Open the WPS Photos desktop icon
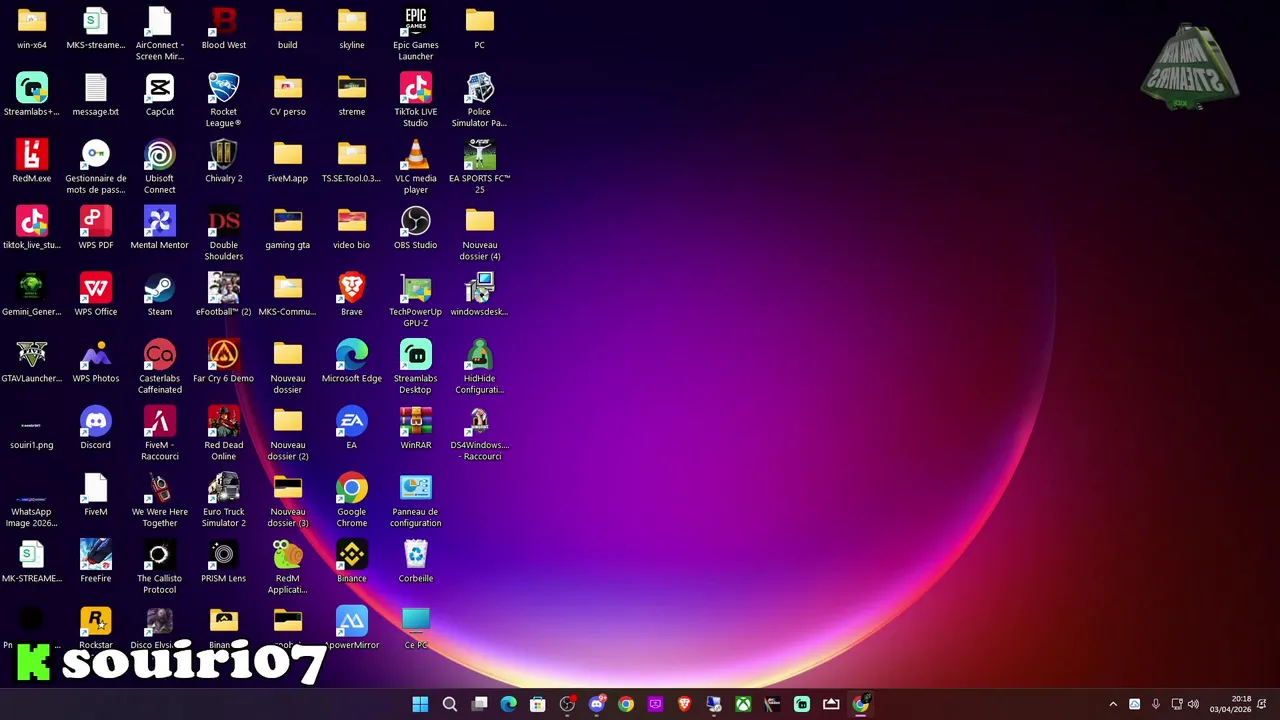This screenshot has height=720, width=1280. [96, 362]
